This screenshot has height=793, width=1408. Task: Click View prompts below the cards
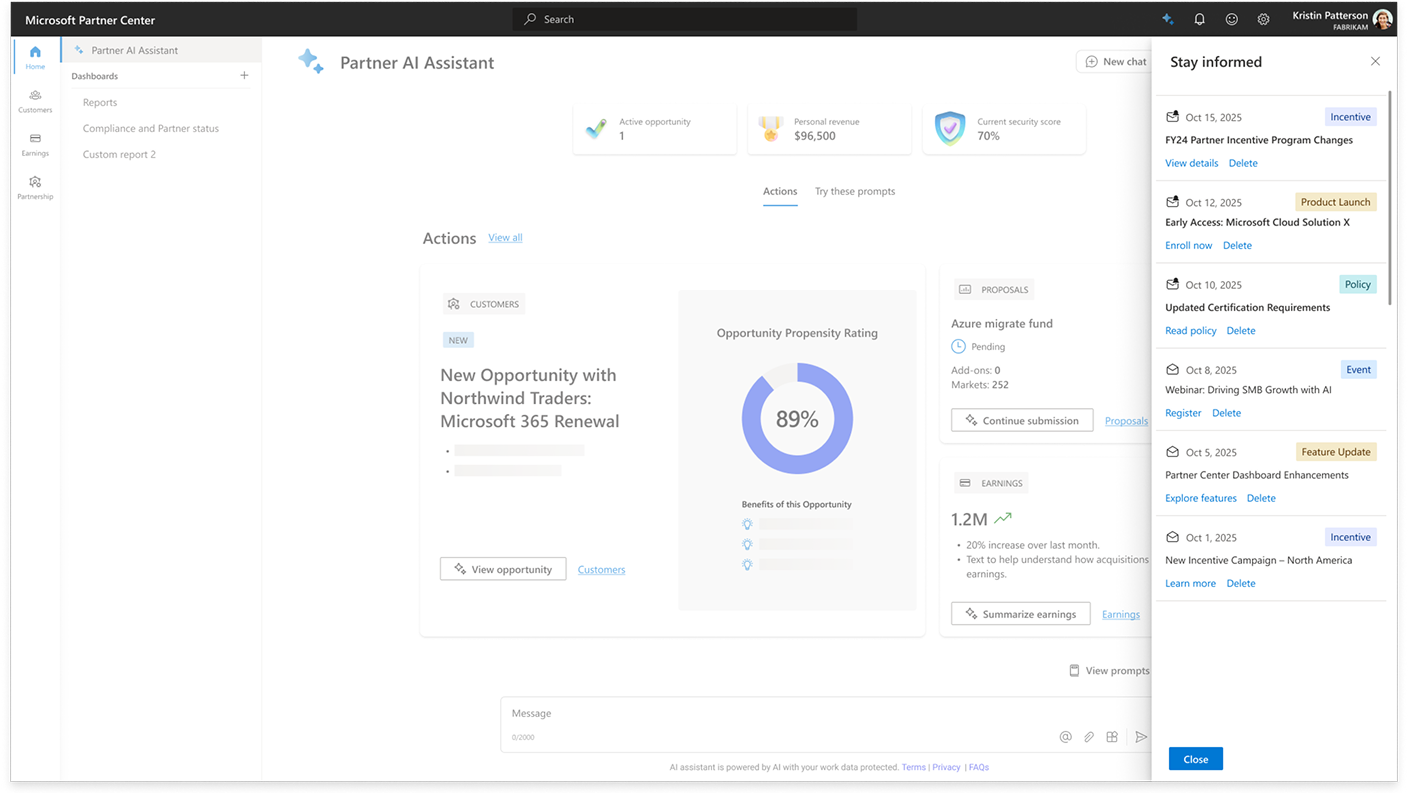pos(1108,670)
